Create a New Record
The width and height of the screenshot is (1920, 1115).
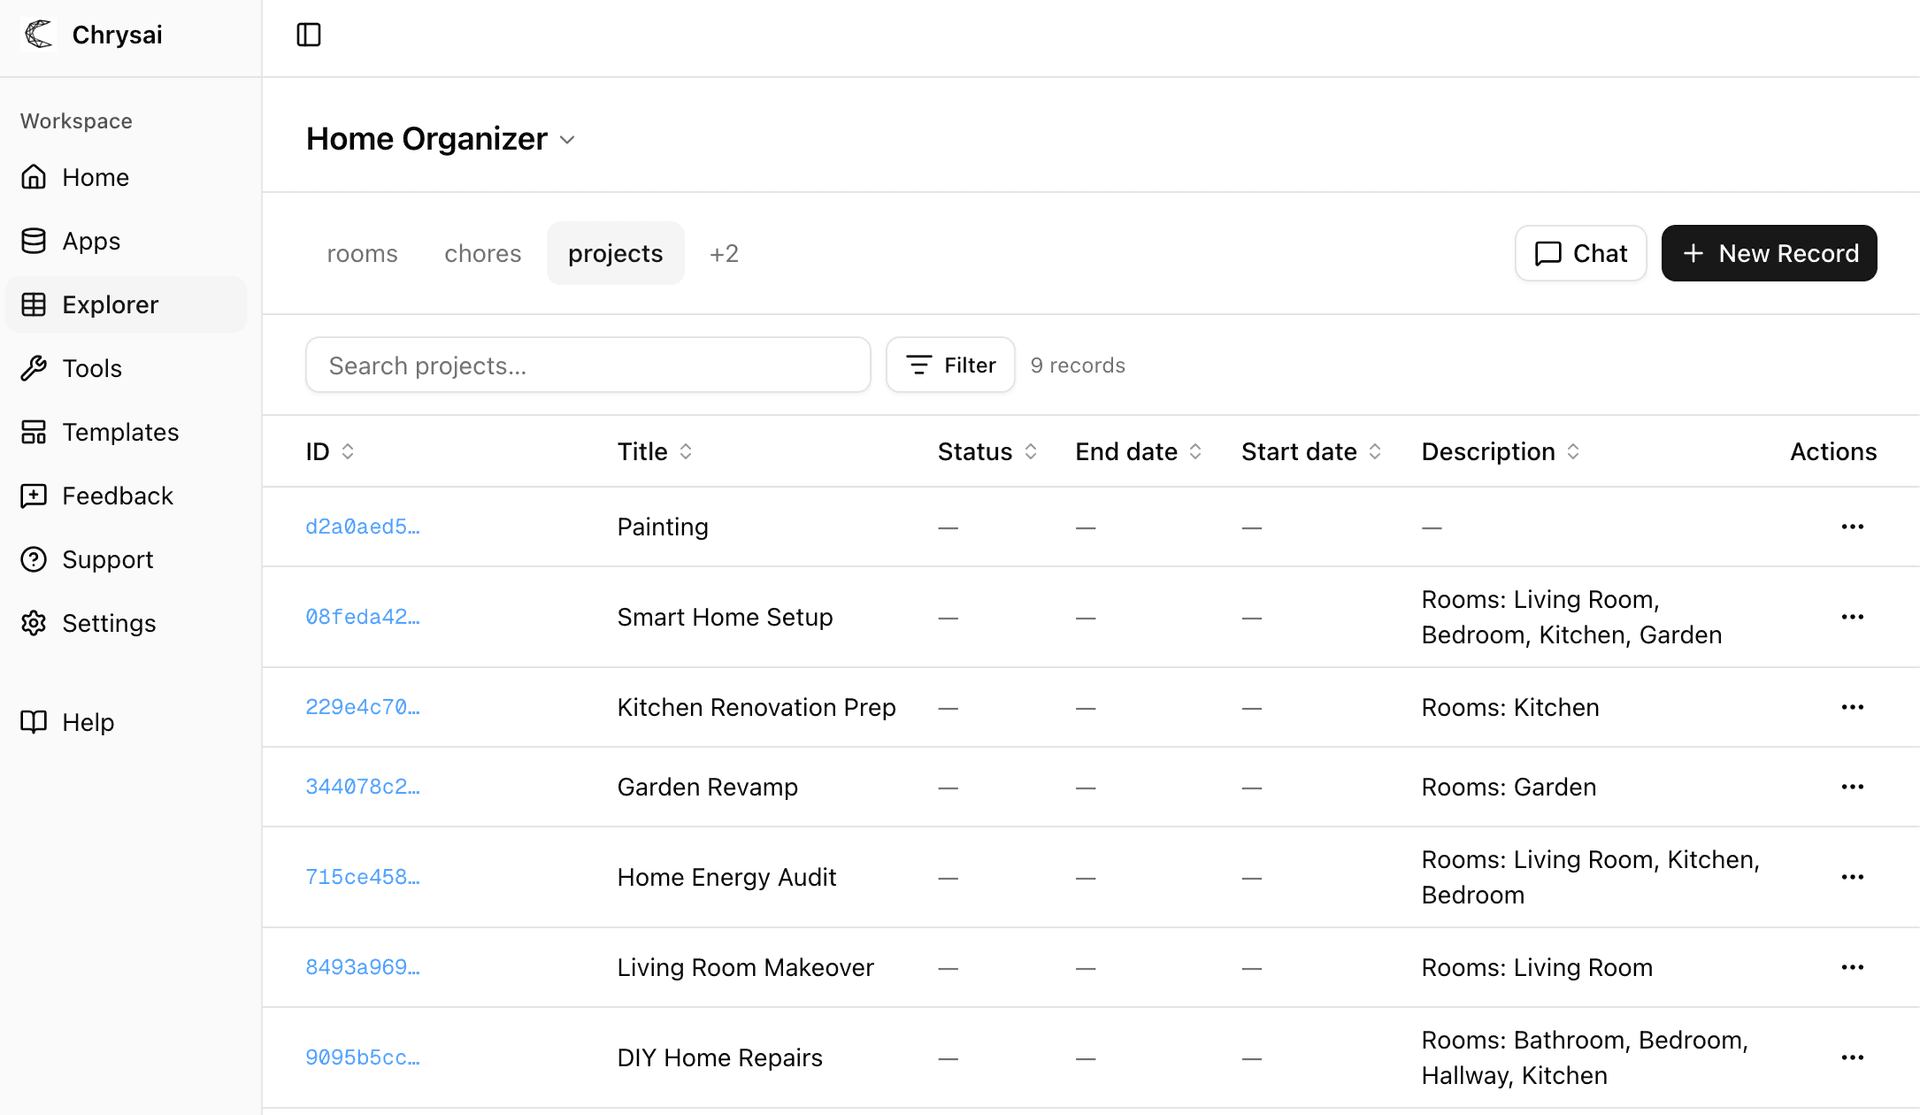[1769, 253]
